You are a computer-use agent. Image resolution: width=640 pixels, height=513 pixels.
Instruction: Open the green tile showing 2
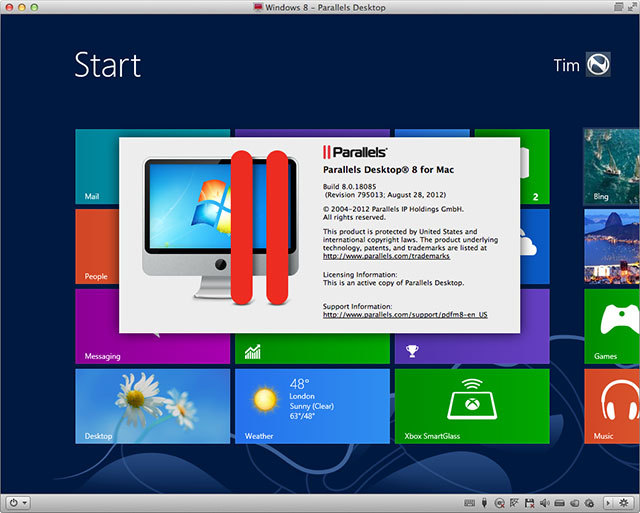point(535,167)
